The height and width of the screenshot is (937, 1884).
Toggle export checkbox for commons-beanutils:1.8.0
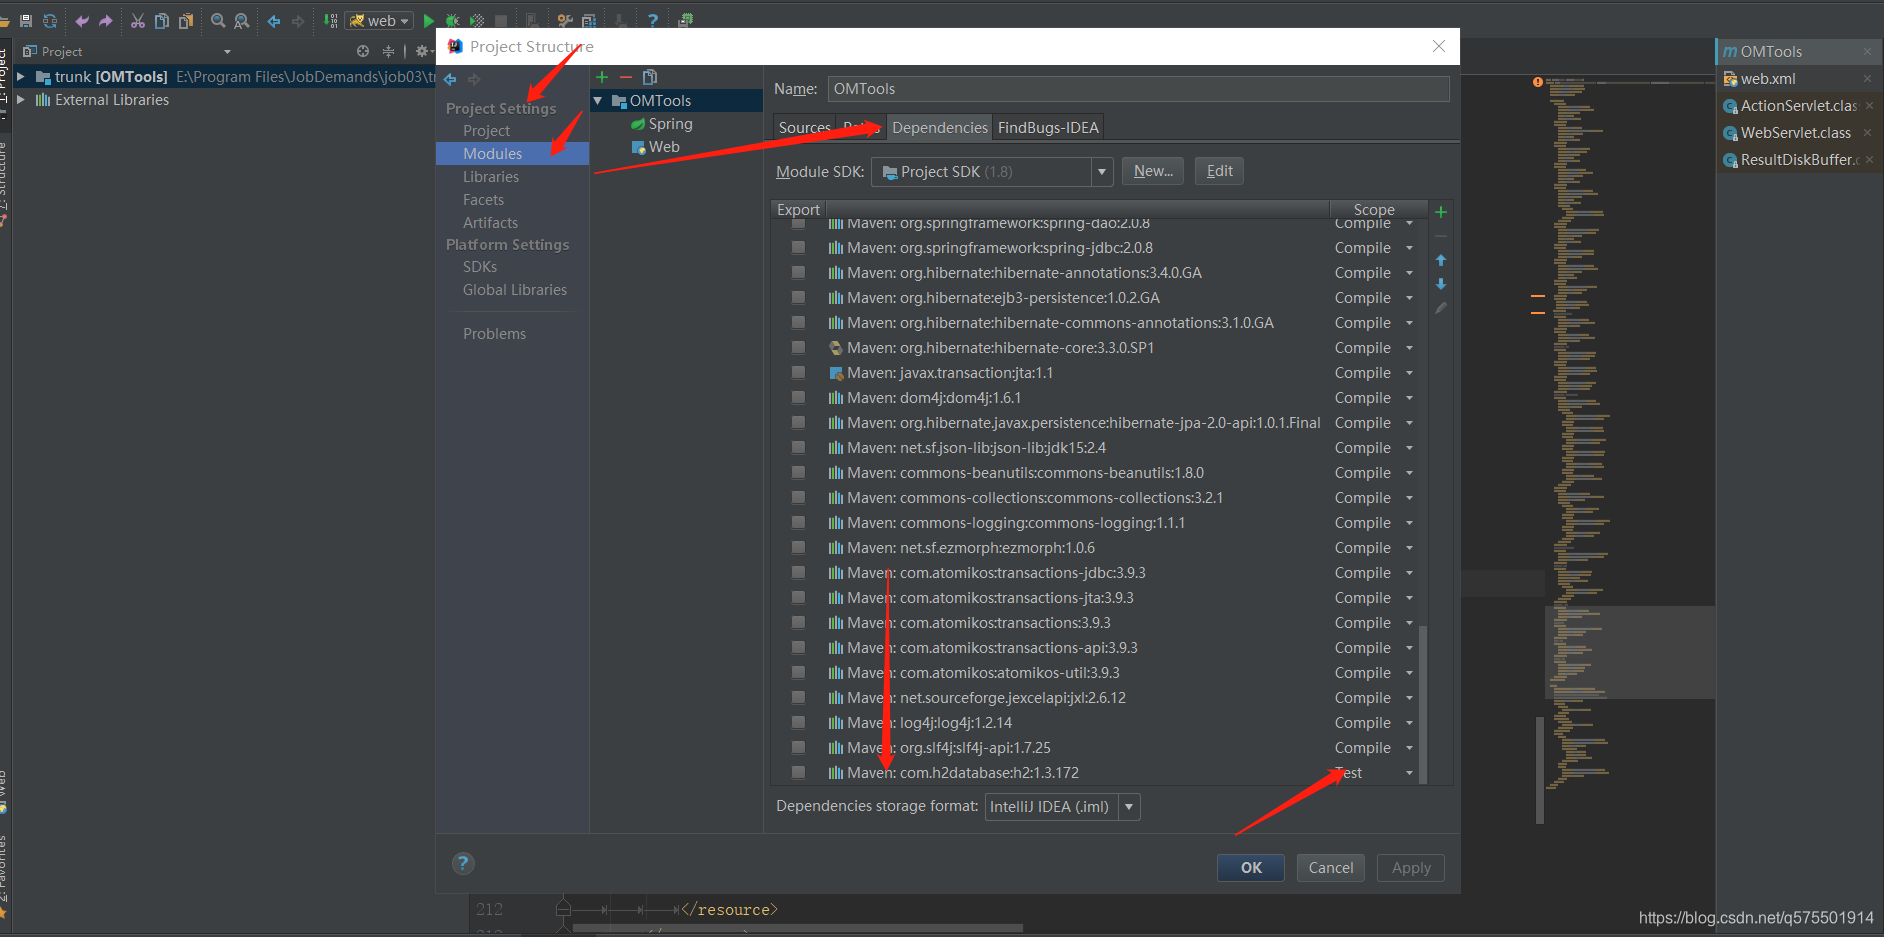[x=798, y=472]
